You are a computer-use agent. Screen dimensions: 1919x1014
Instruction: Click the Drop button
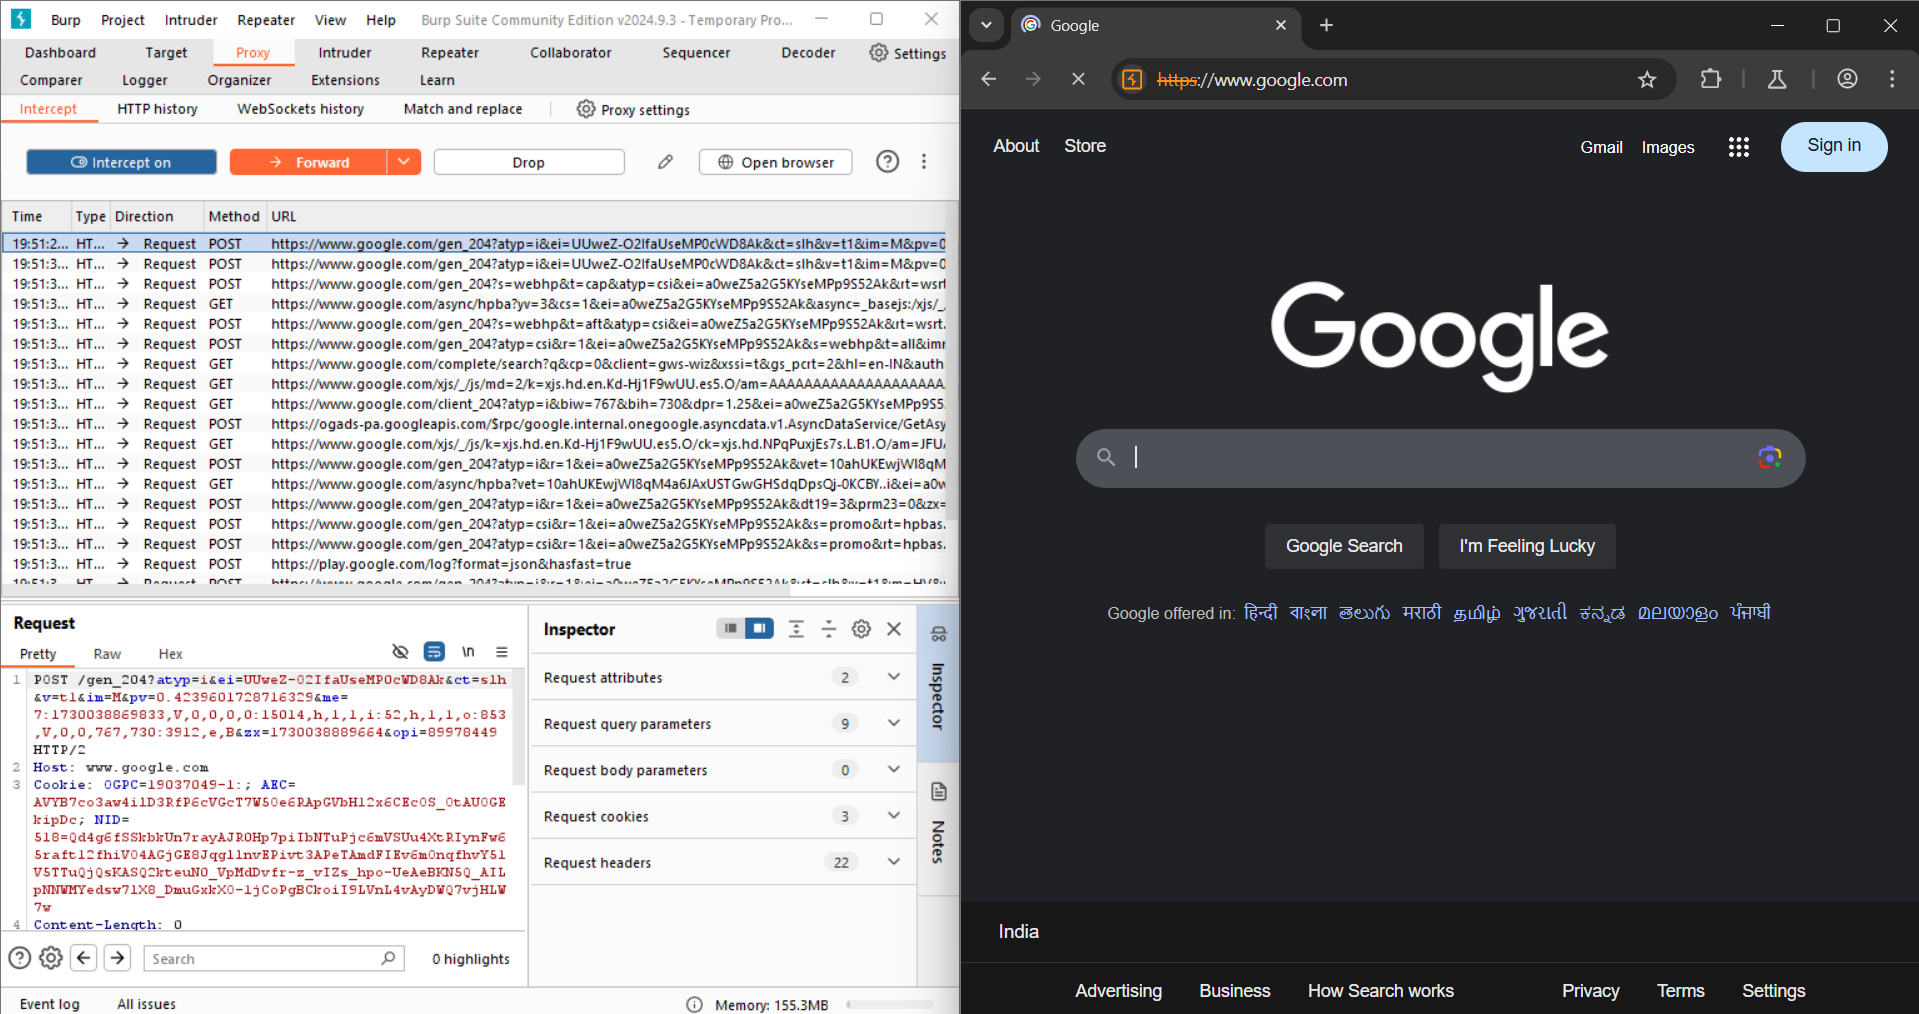pos(528,161)
